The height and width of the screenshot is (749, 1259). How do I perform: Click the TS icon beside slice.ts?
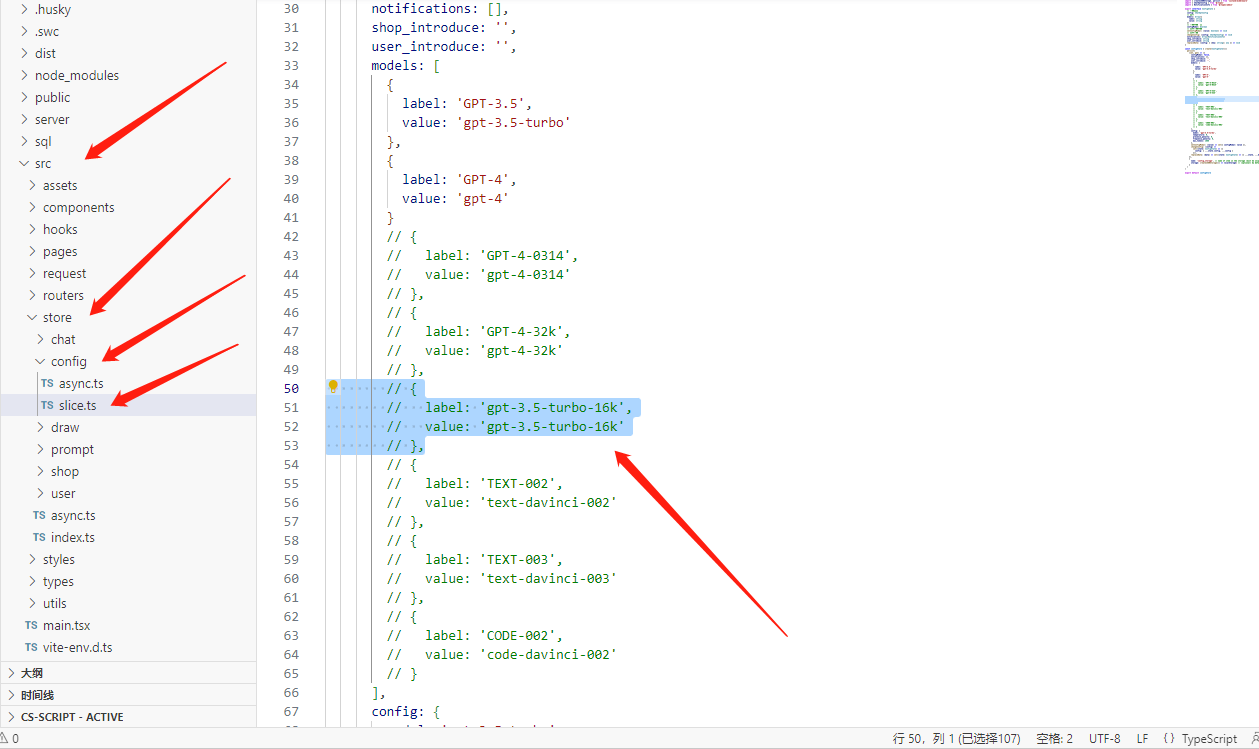[47, 405]
